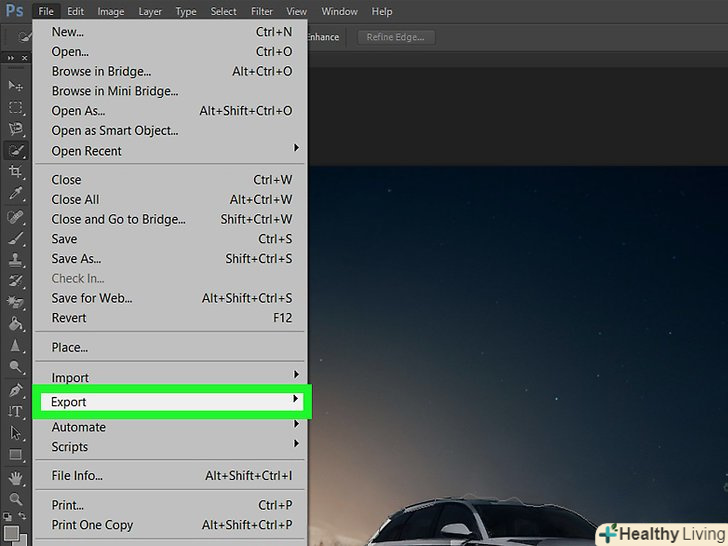Select the Paint Bucket tool
The image size is (728, 546).
[x=15, y=324]
